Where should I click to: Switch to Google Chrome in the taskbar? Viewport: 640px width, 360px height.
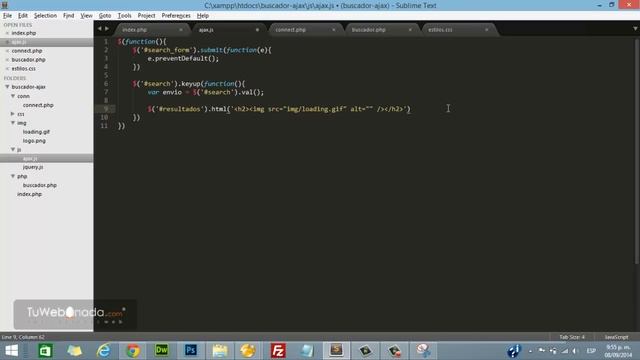tap(133, 351)
